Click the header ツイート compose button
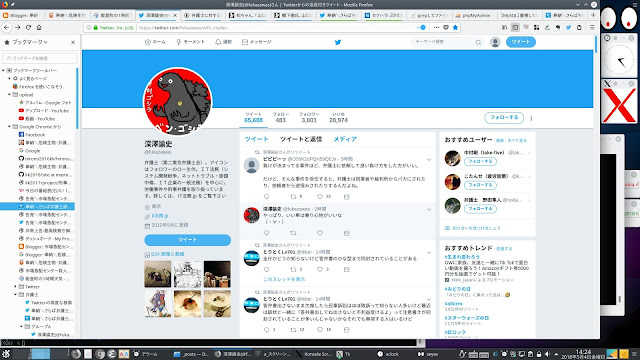The image size is (640, 360). 521,42
